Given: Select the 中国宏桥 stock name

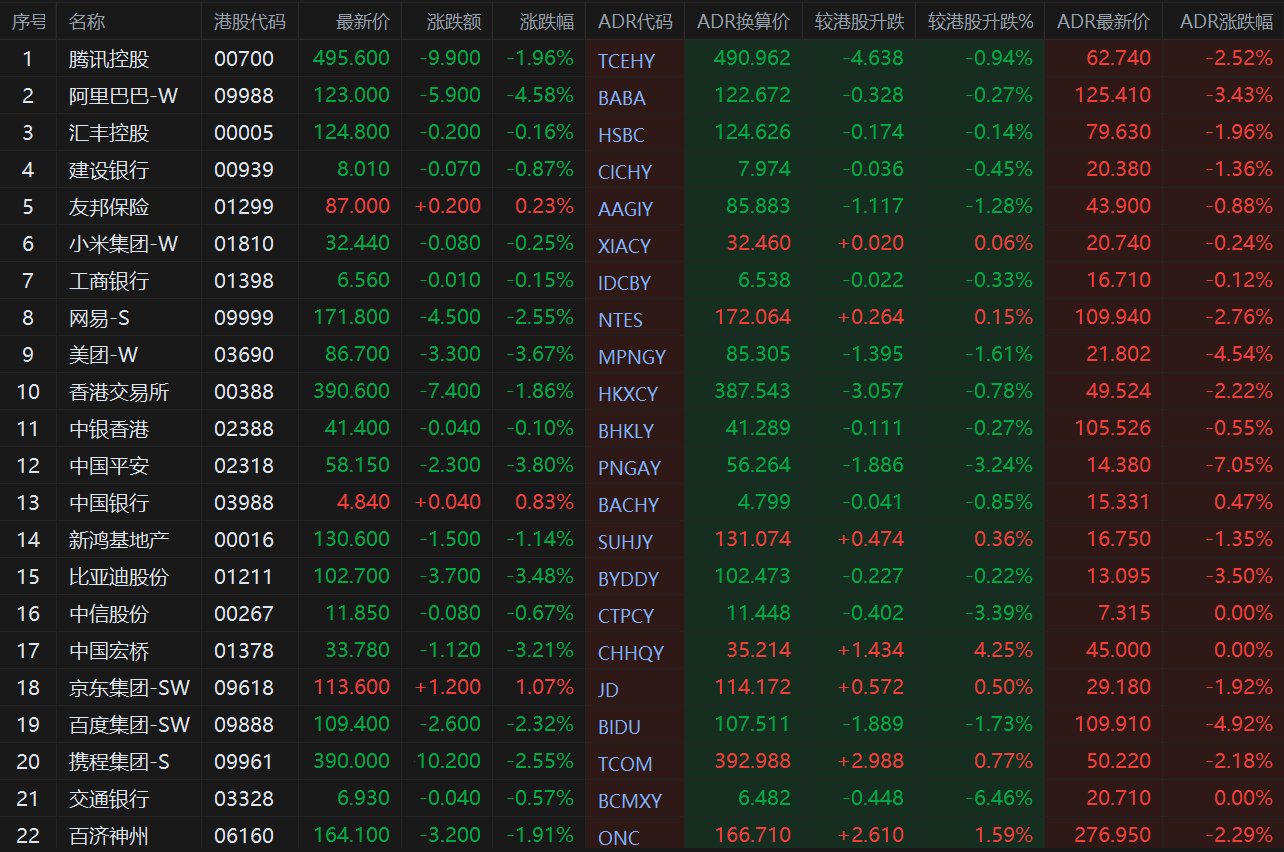Looking at the screenshot, I should coord(109,651).
